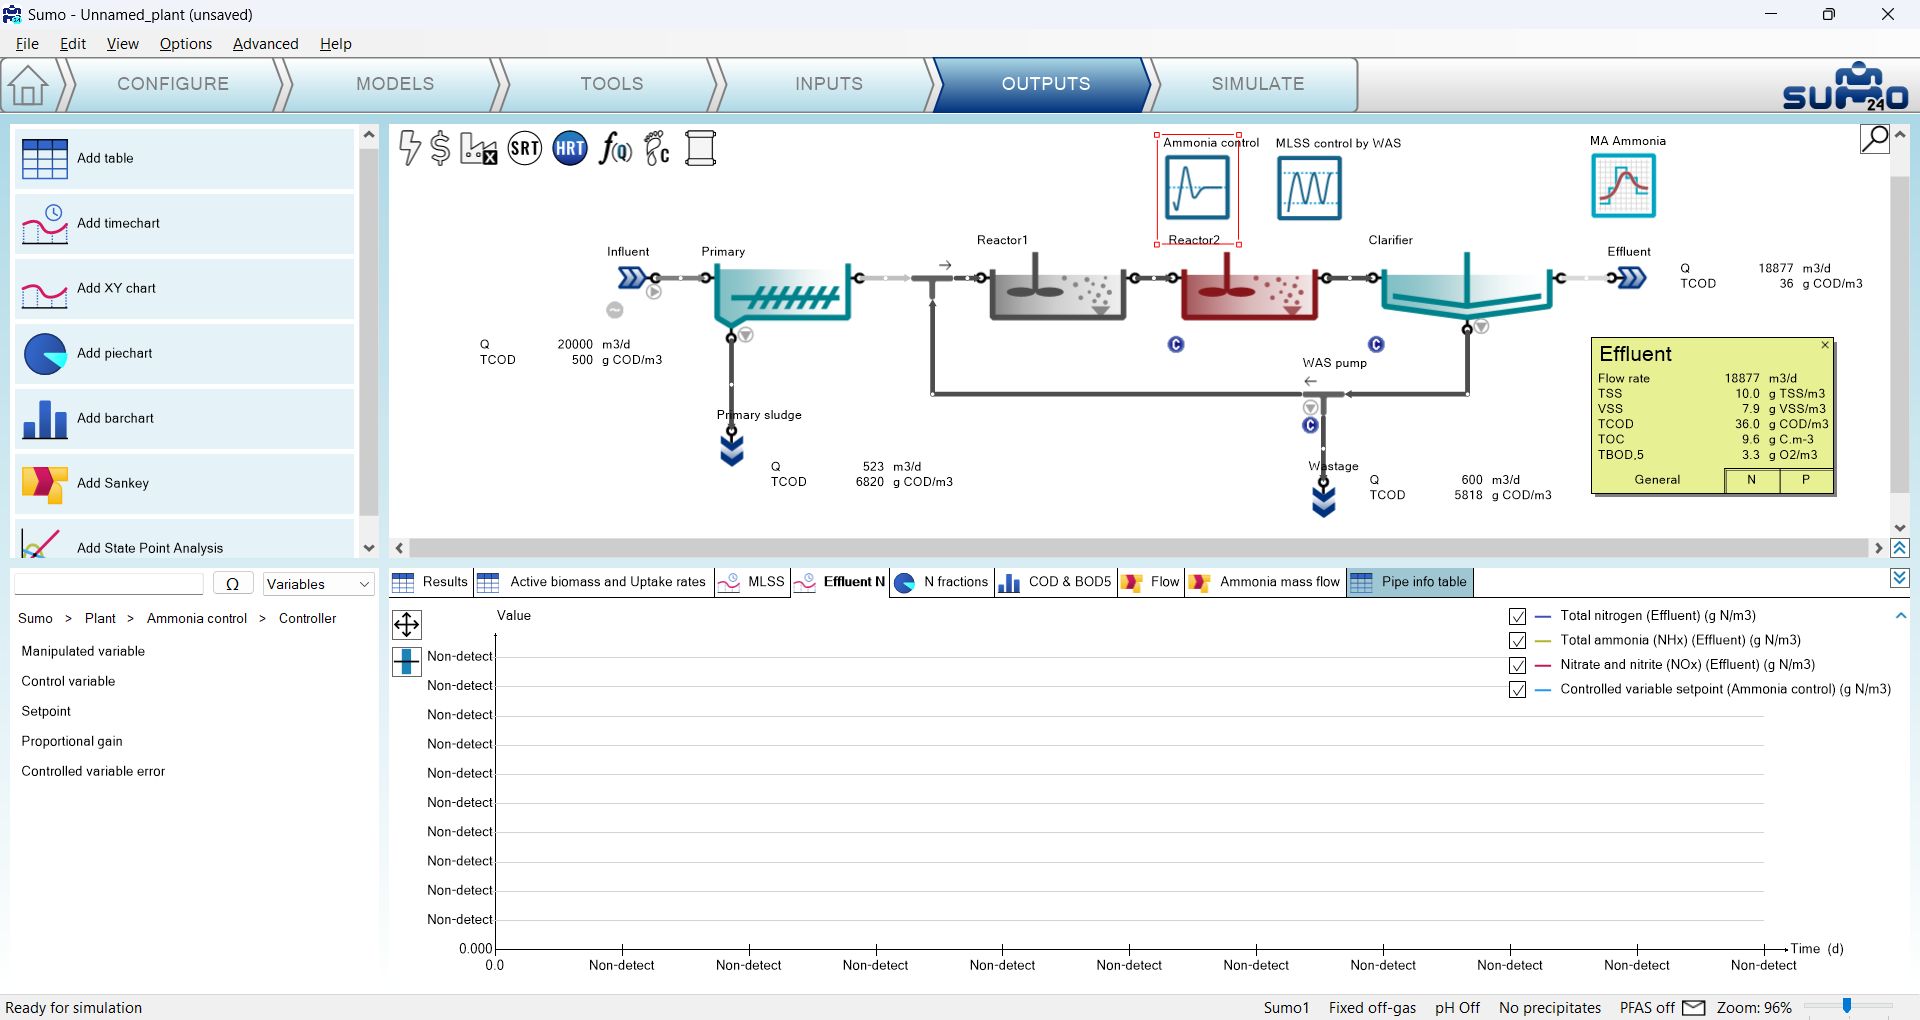Viewport: 1920px width, 1020px height.
Task: Open the f(x) formula tool
Action: click(x=615, y=149)
